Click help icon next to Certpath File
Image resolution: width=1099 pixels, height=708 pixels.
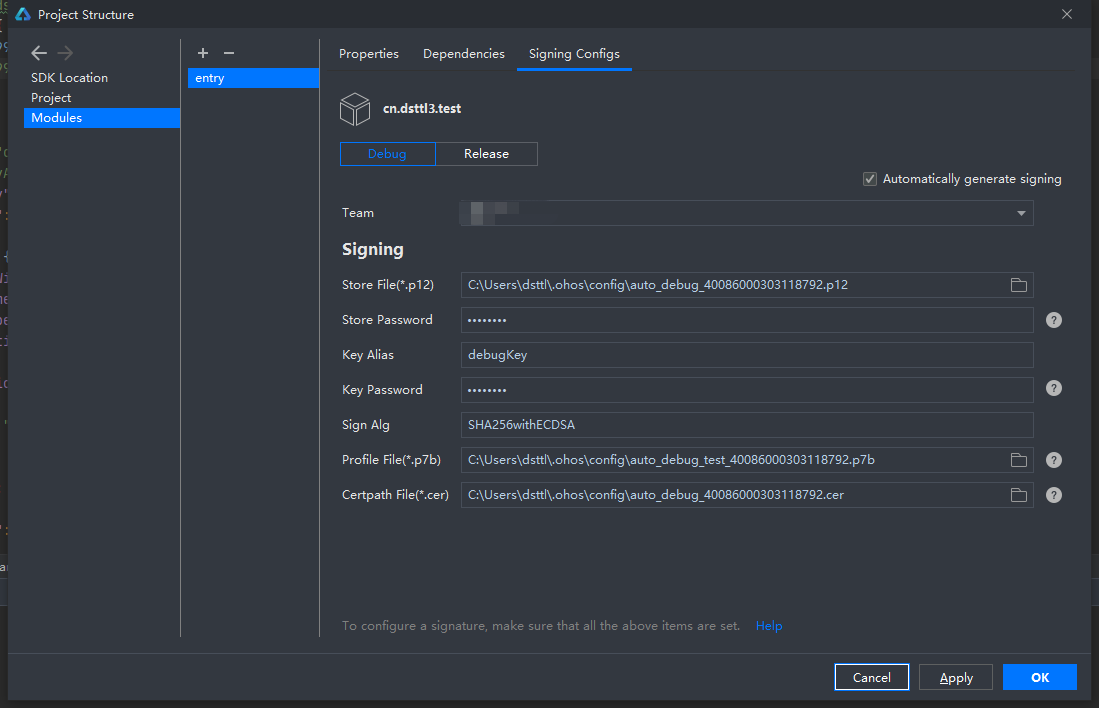click(x=1053, y=495)
